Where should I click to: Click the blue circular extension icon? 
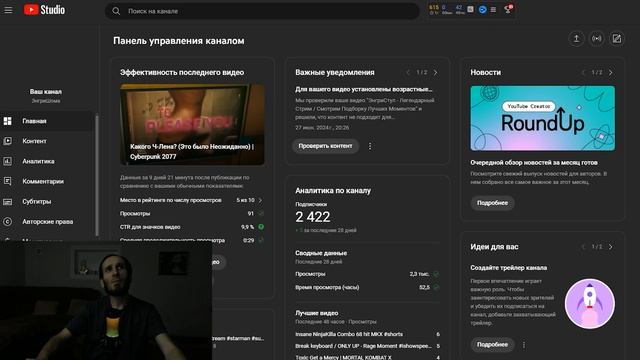[x=482, y=9]
